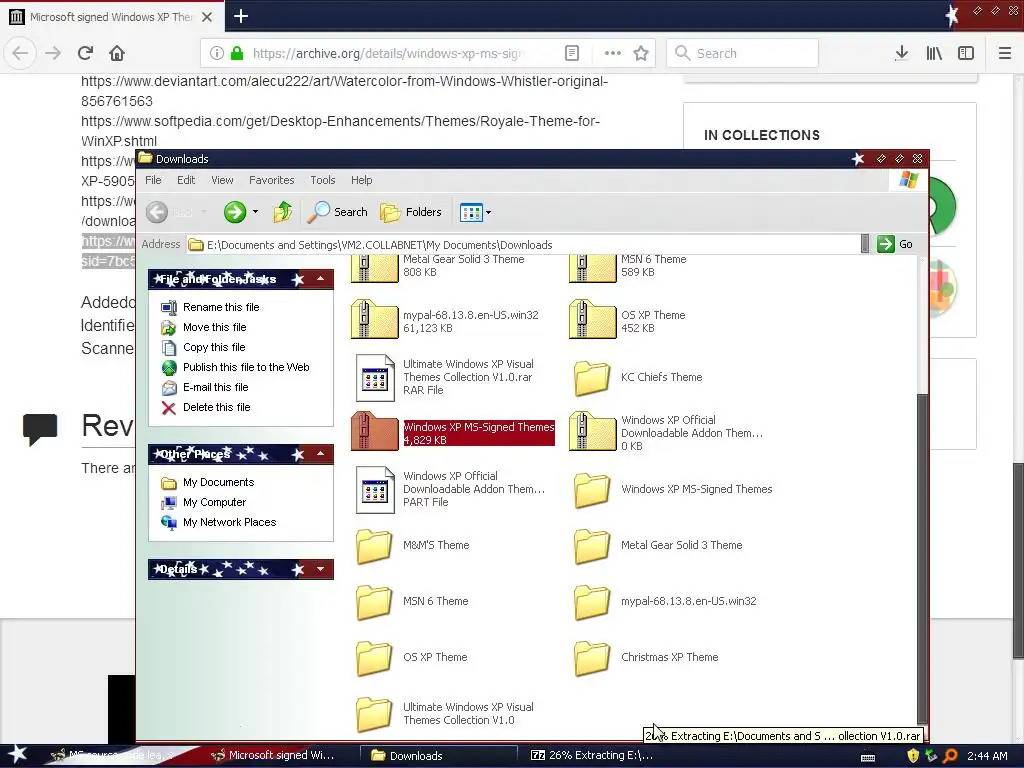Viewport: 1024px width, 768px height.
Task: Select Windows XP Official Addon PART file
Action: [x=450, y=489]
